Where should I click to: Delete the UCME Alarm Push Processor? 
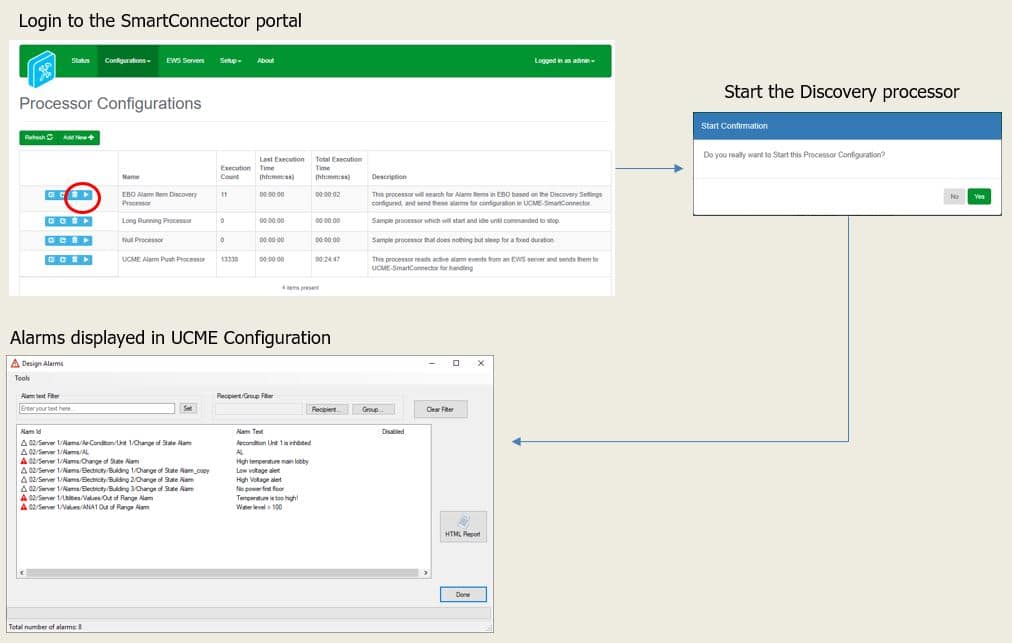pos(74,260)
